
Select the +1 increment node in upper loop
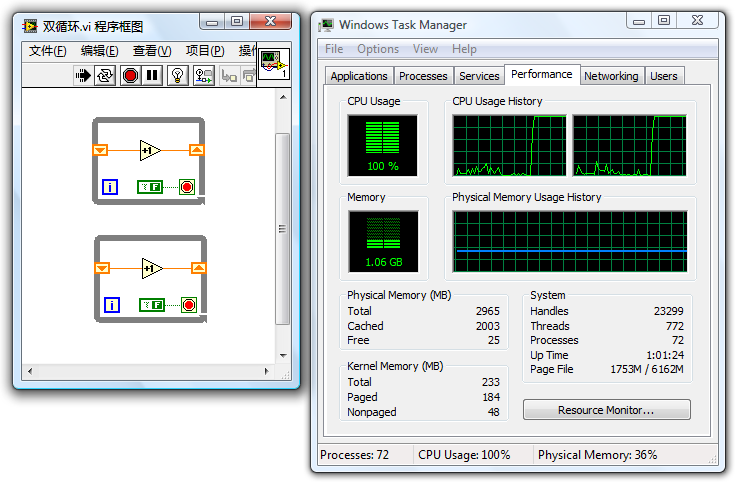(x=151, y=150)
